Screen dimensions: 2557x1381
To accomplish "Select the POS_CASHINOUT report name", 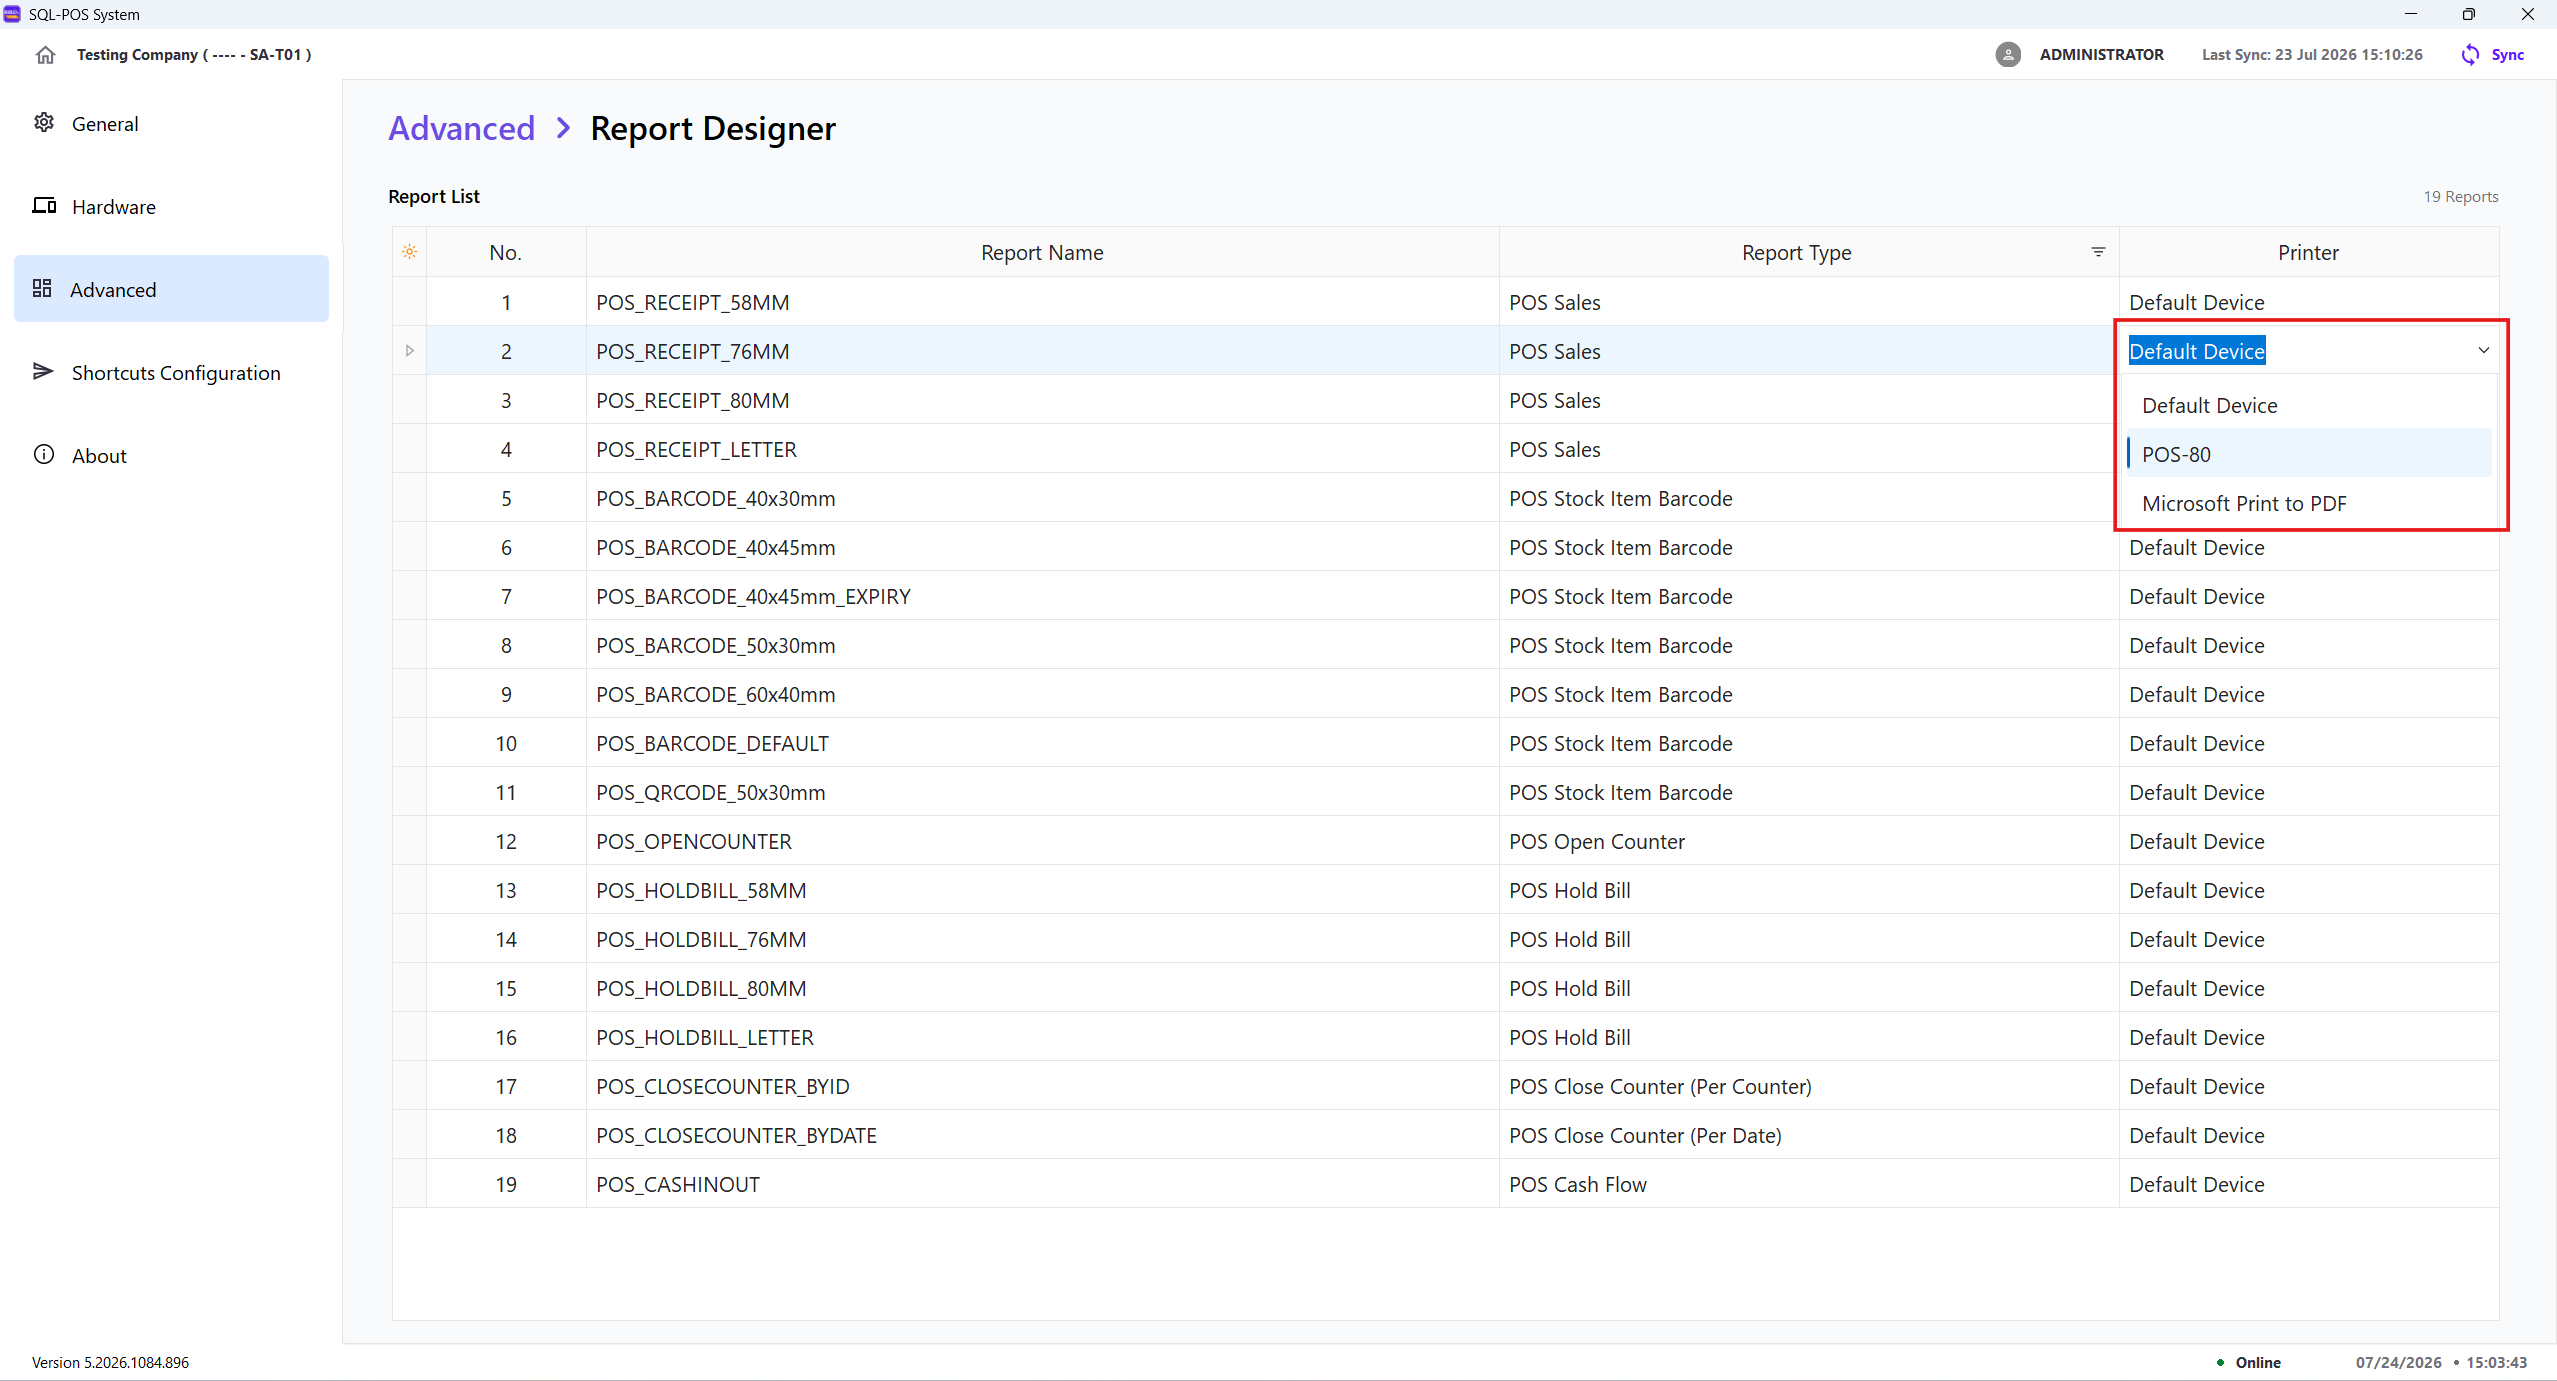I will coord(678,1184).
